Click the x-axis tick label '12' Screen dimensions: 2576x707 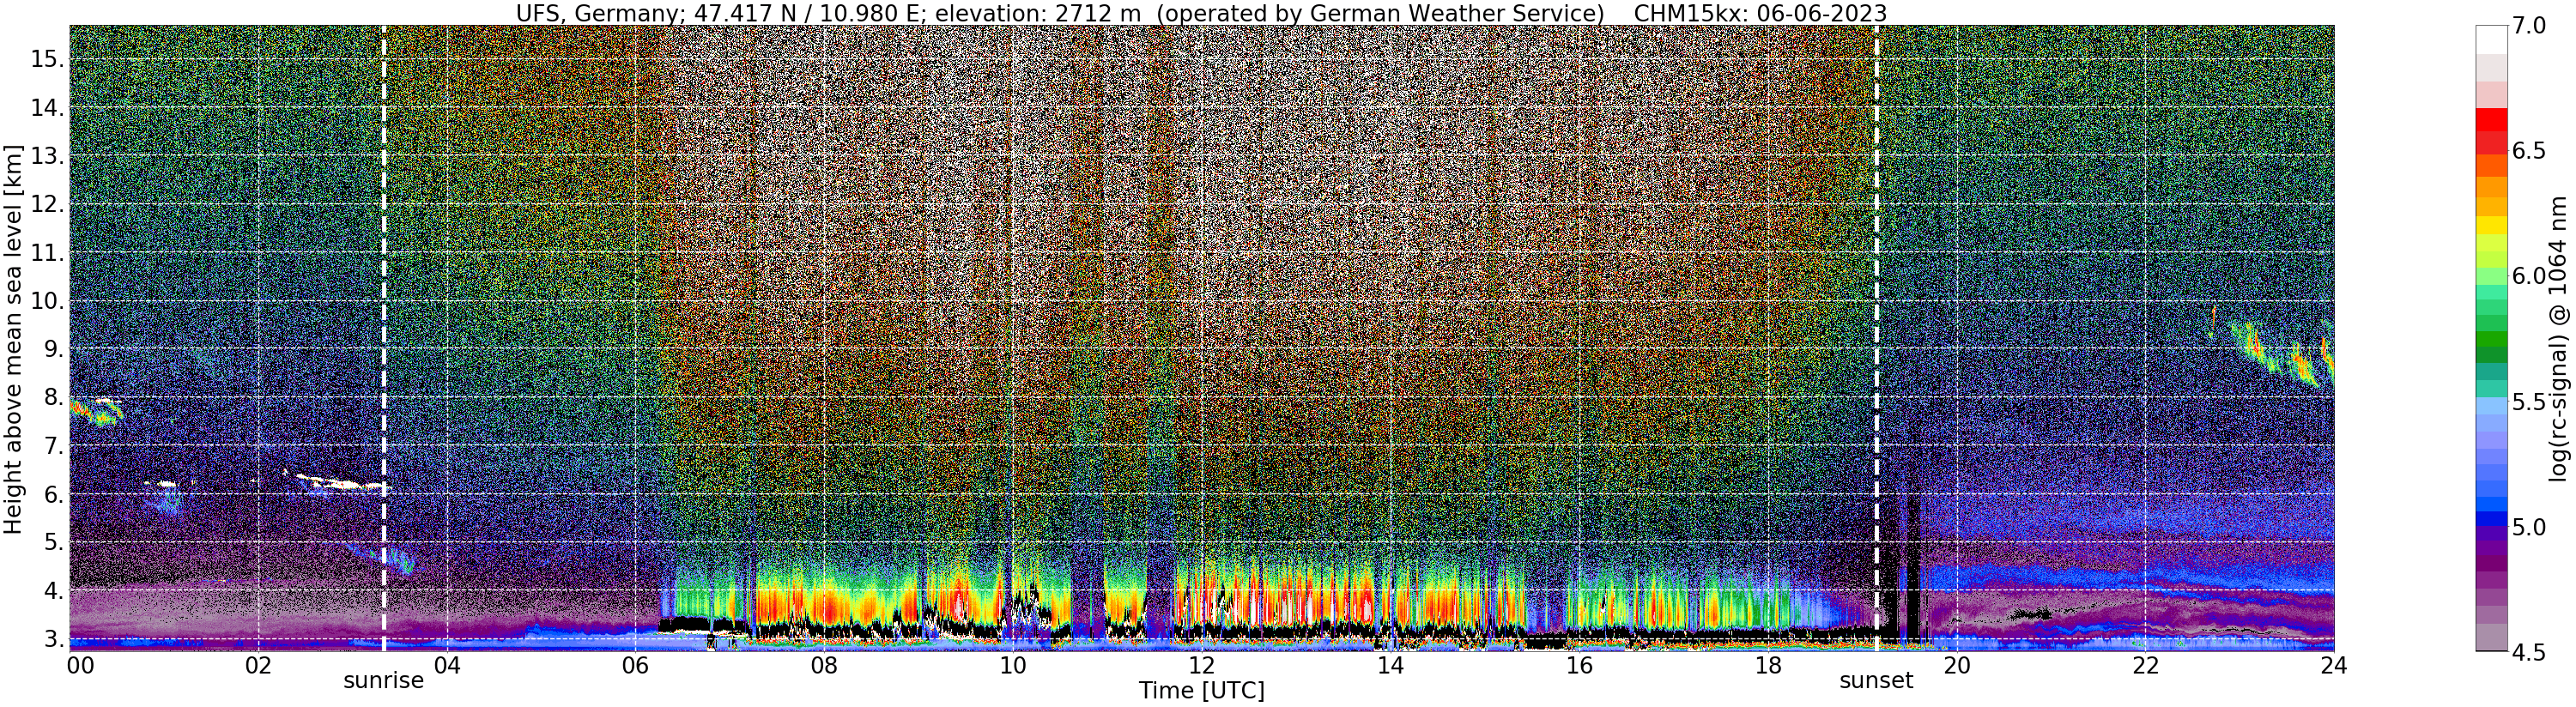(1201, 666)
